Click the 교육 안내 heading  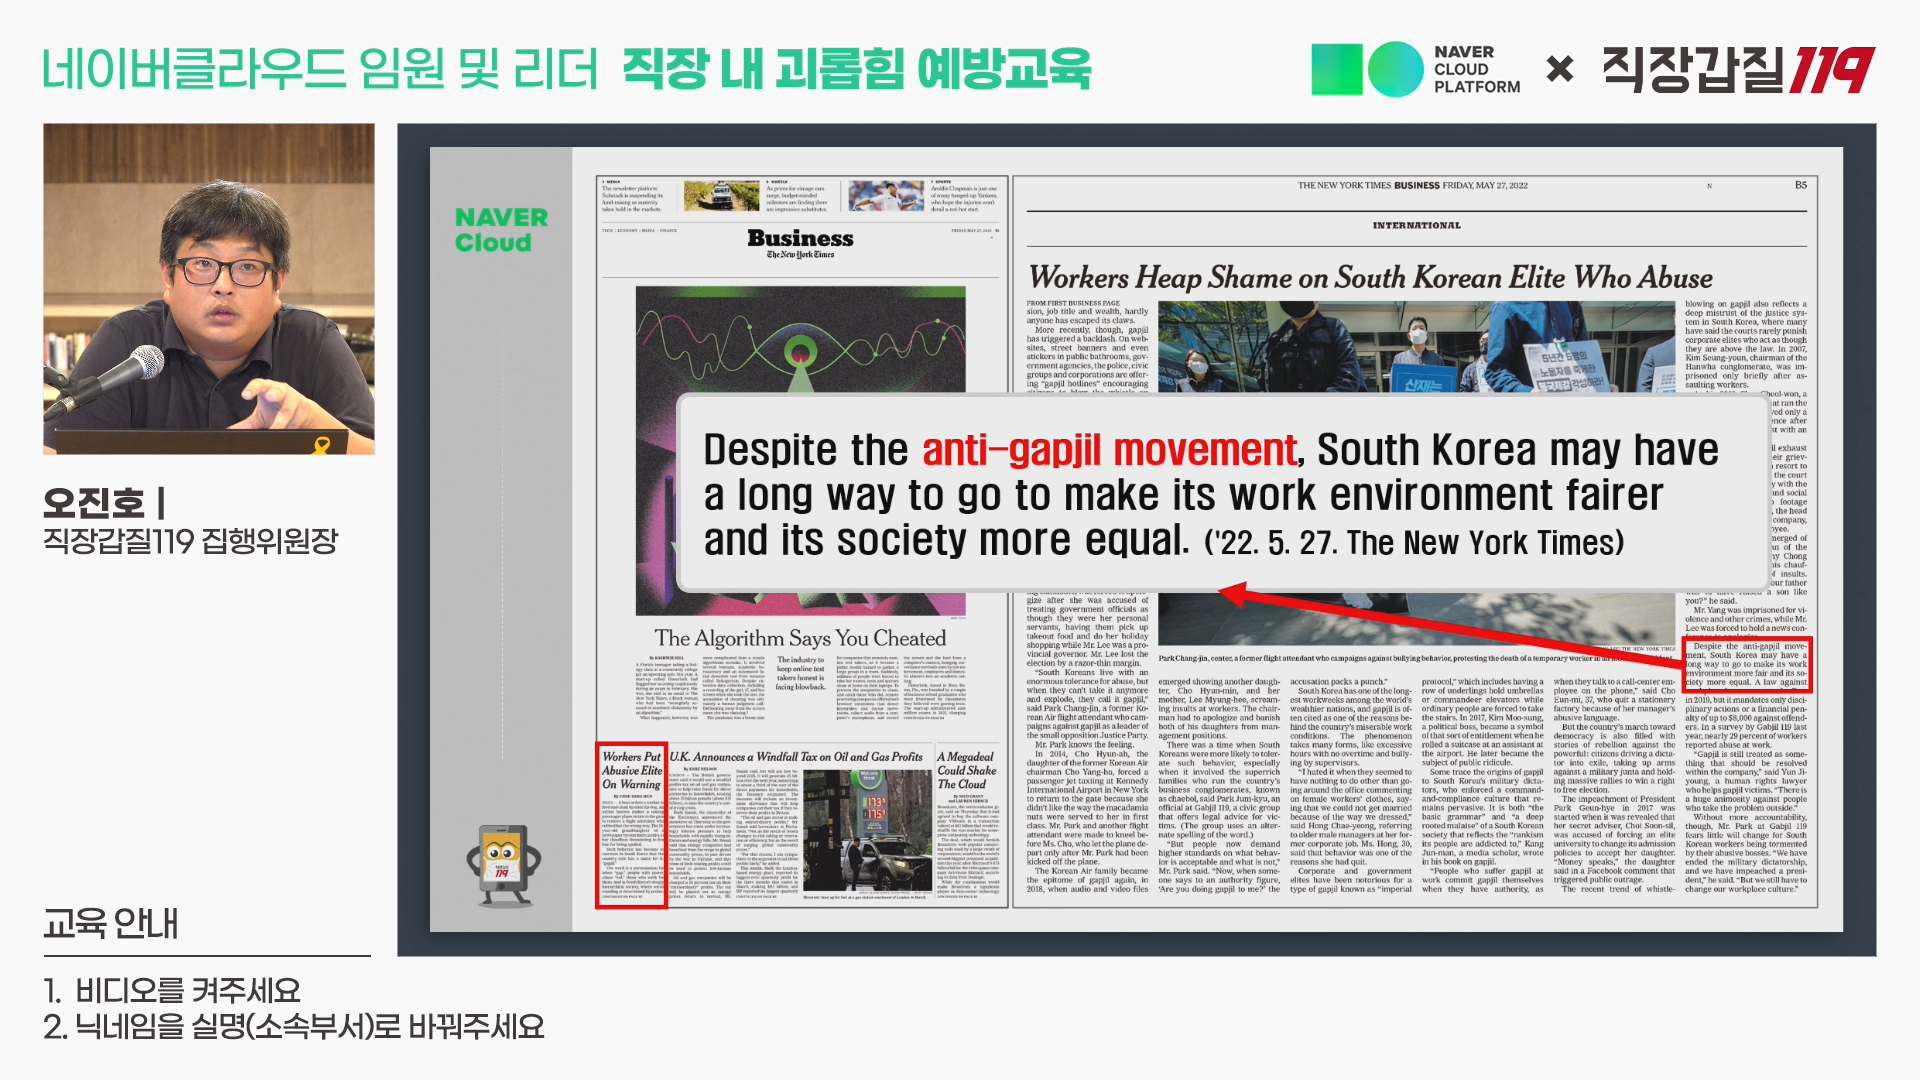(x=110, y=923)
